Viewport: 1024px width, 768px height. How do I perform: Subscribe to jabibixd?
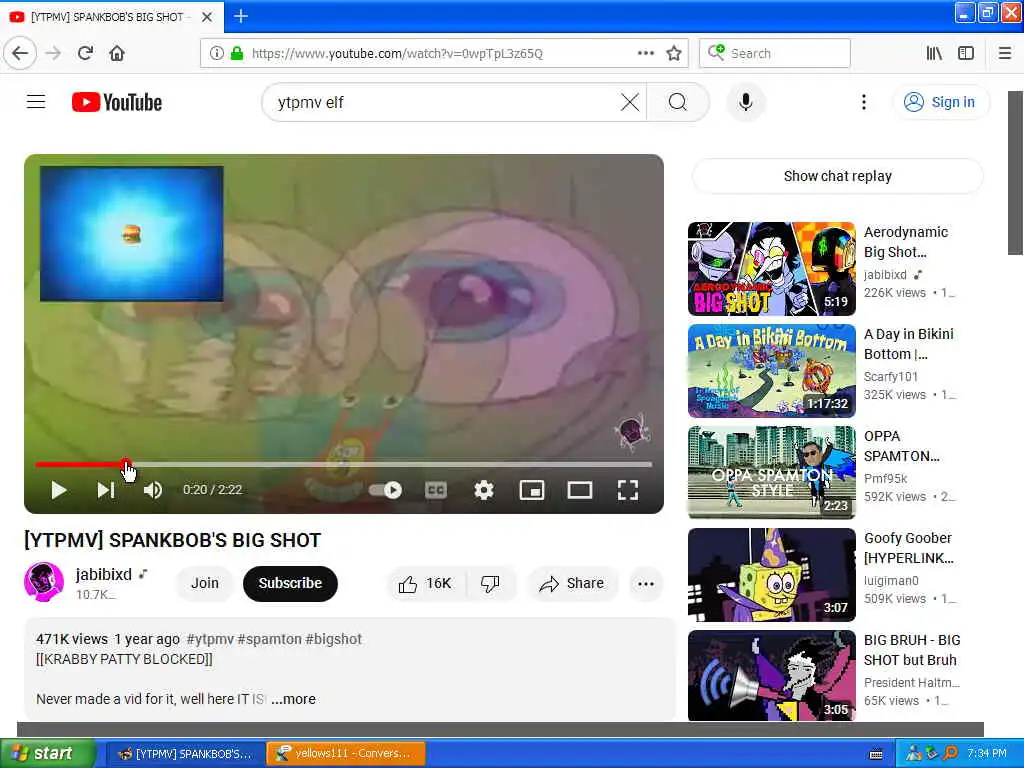pos(290,583)
